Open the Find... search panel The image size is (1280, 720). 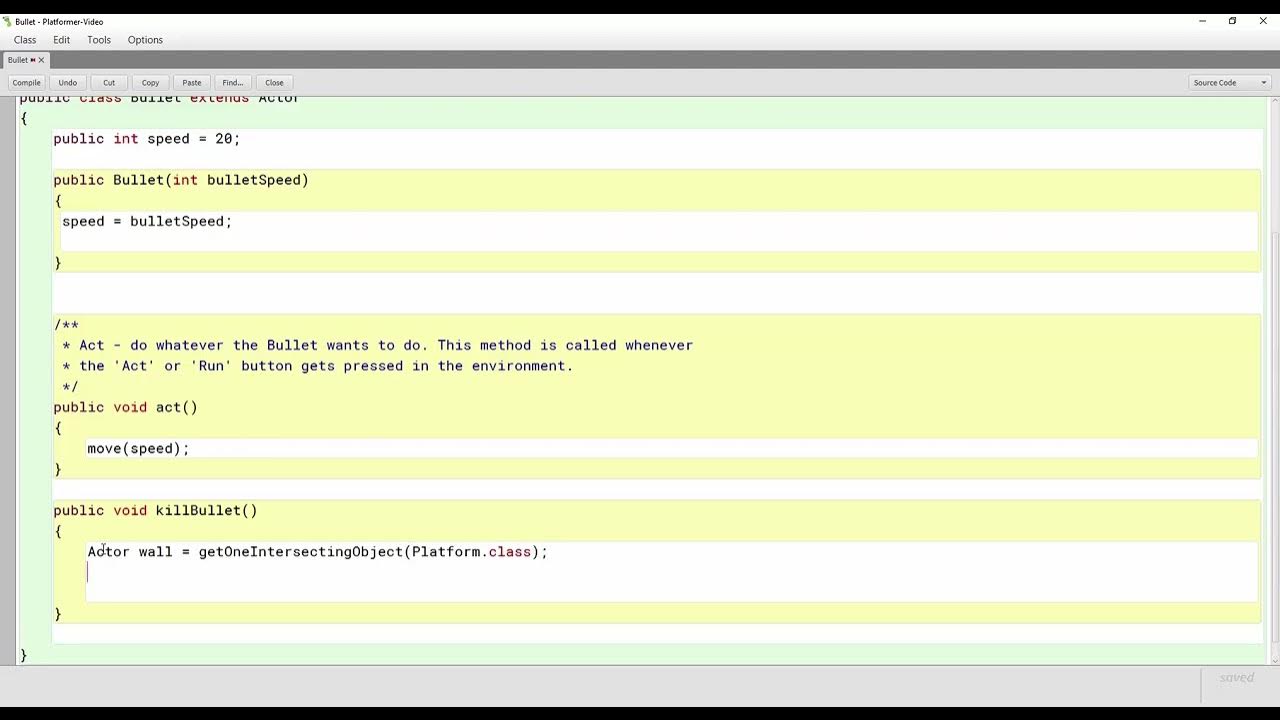pos(233,83)
